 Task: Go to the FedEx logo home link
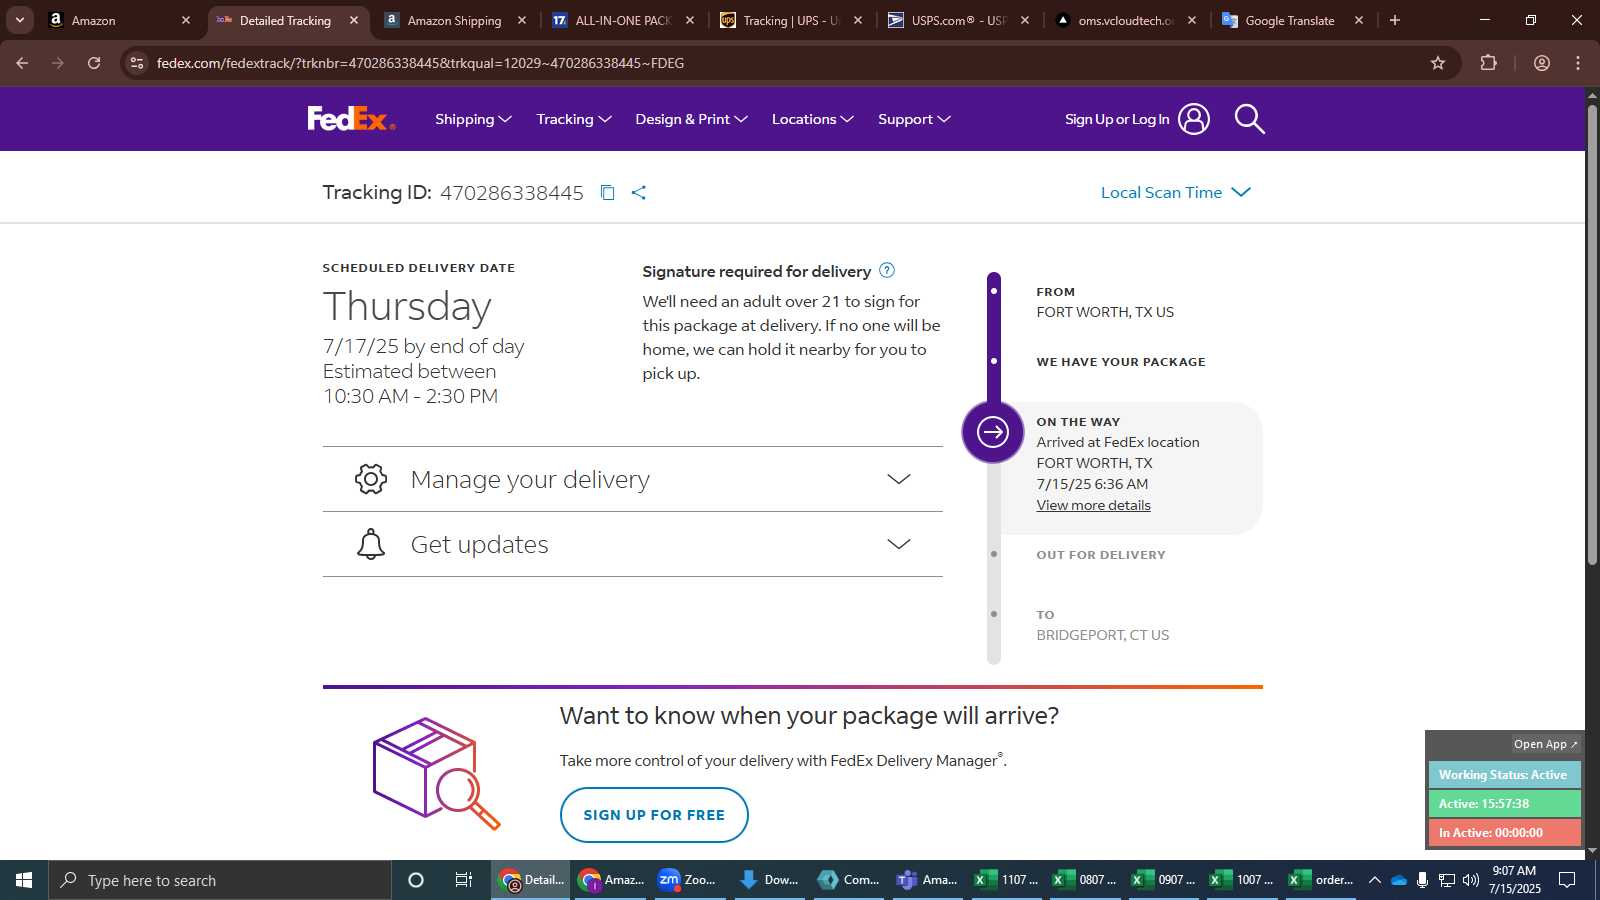coord(351,119)
